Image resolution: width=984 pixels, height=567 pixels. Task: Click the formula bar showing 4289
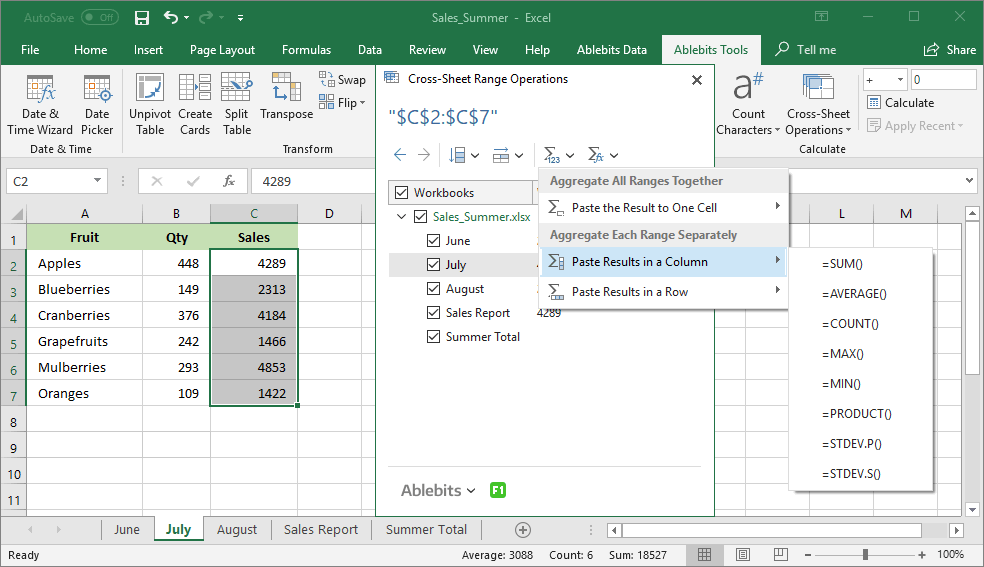coord(313,181)
